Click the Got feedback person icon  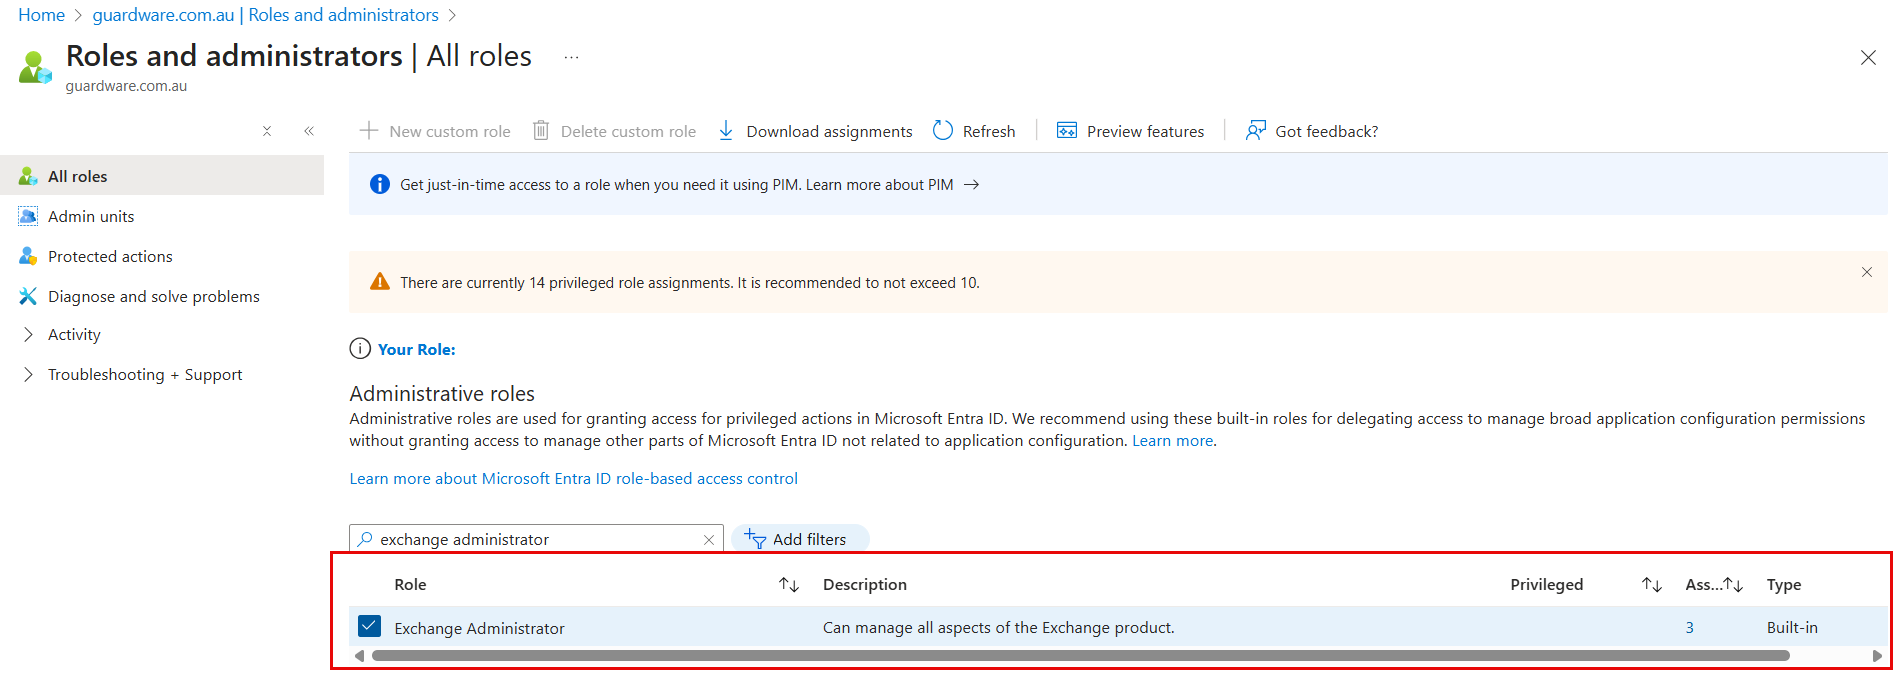[x=1255, y=131]
